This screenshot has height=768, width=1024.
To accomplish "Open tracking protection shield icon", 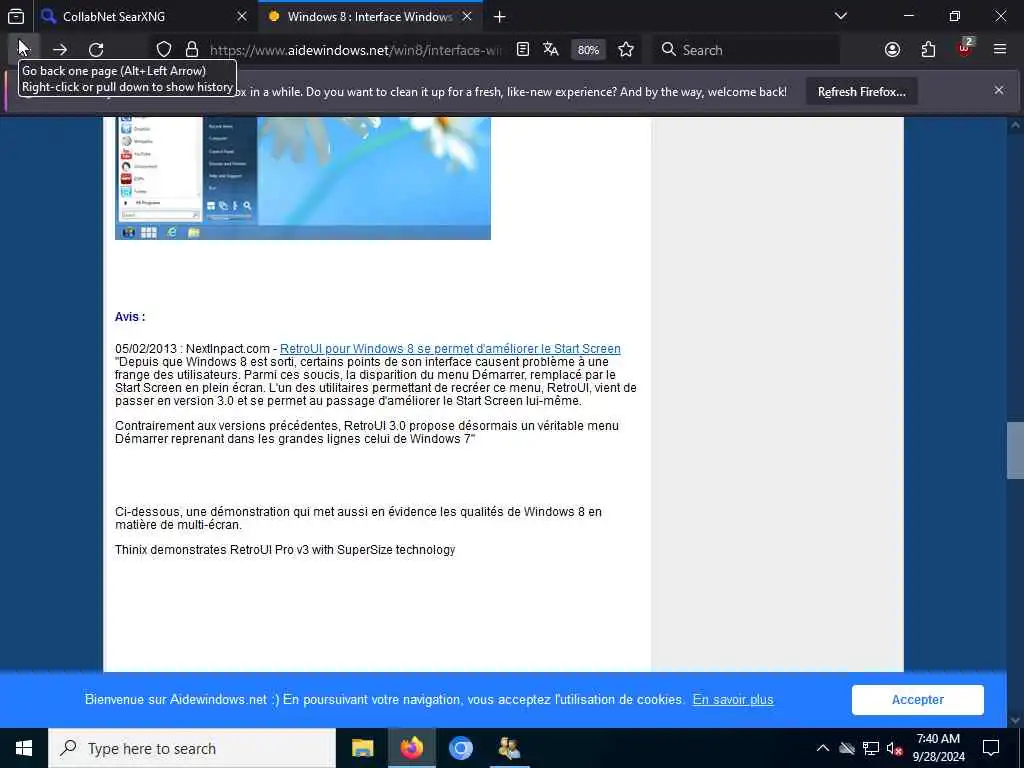I will tap(164, 50).
